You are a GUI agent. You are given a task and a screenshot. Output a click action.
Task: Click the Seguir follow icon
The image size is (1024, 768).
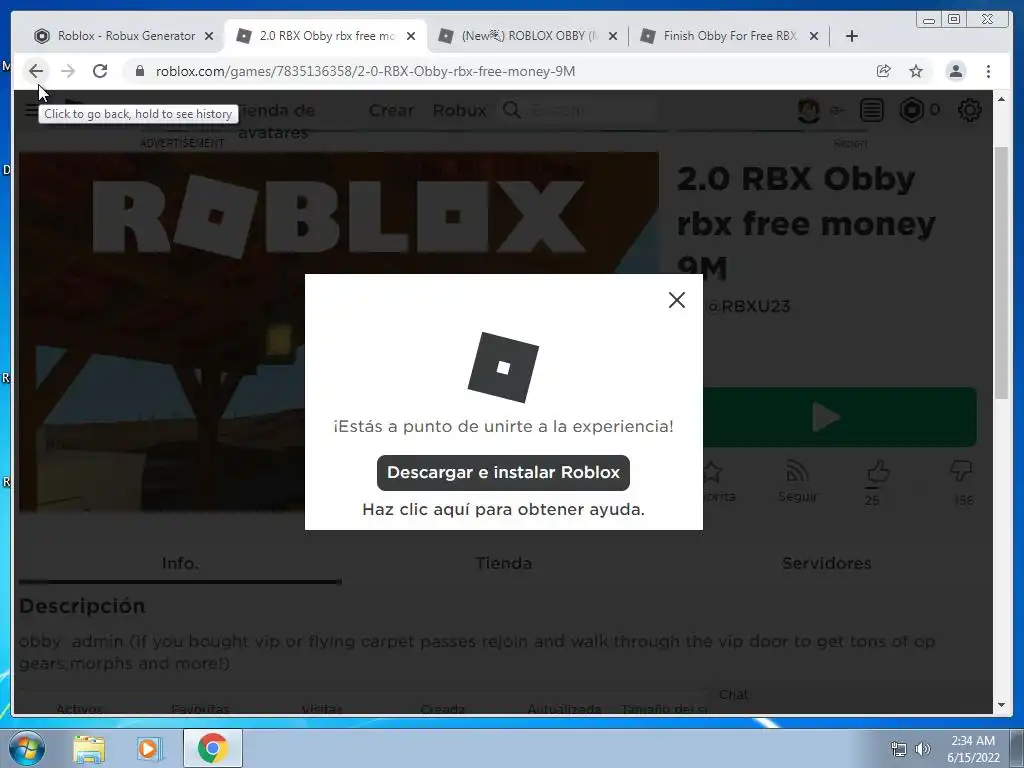point(797,481)
